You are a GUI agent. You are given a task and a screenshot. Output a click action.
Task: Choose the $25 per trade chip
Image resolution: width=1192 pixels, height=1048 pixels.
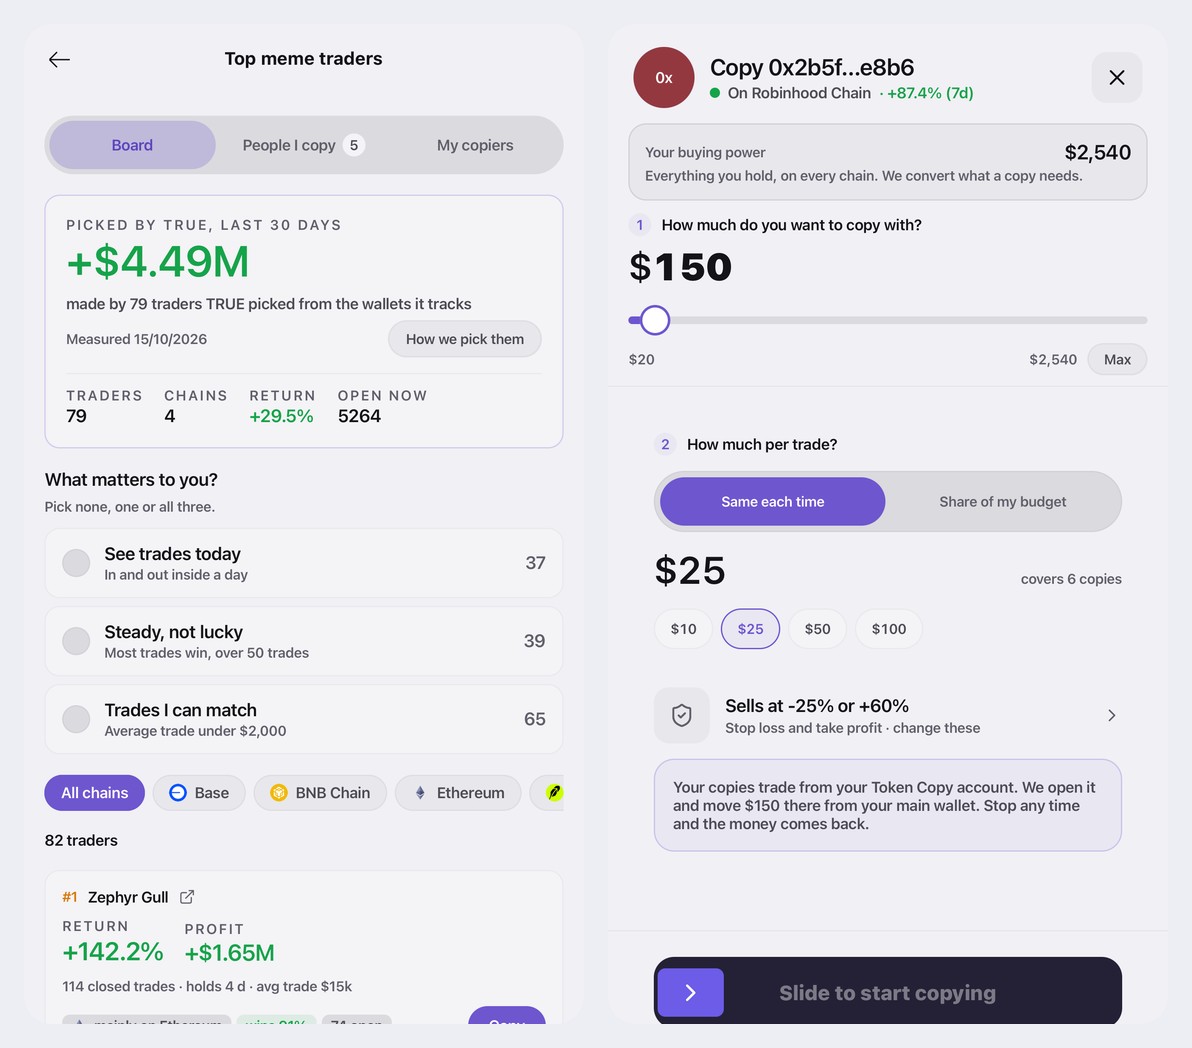pos(750,628)
